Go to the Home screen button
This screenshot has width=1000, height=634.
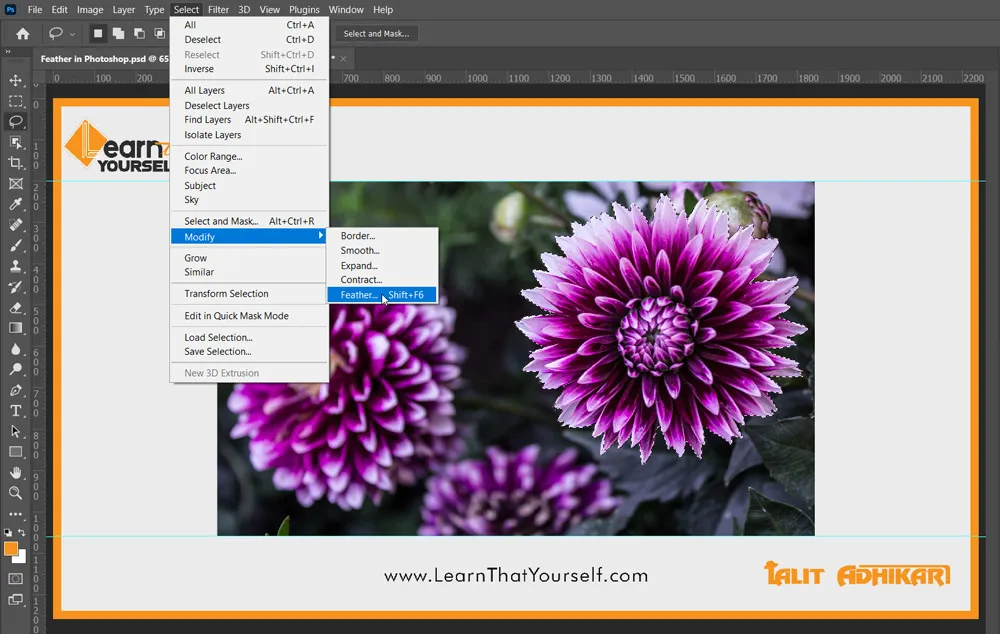click(22, 33)
